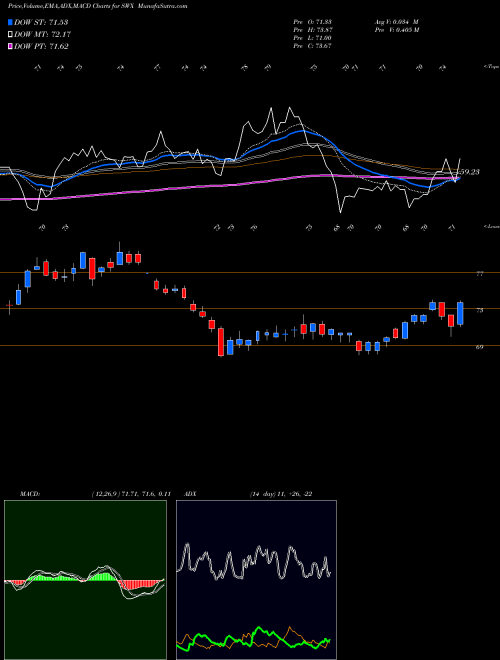Click the white DOW MT legend swatch

(x=11, y=35)
